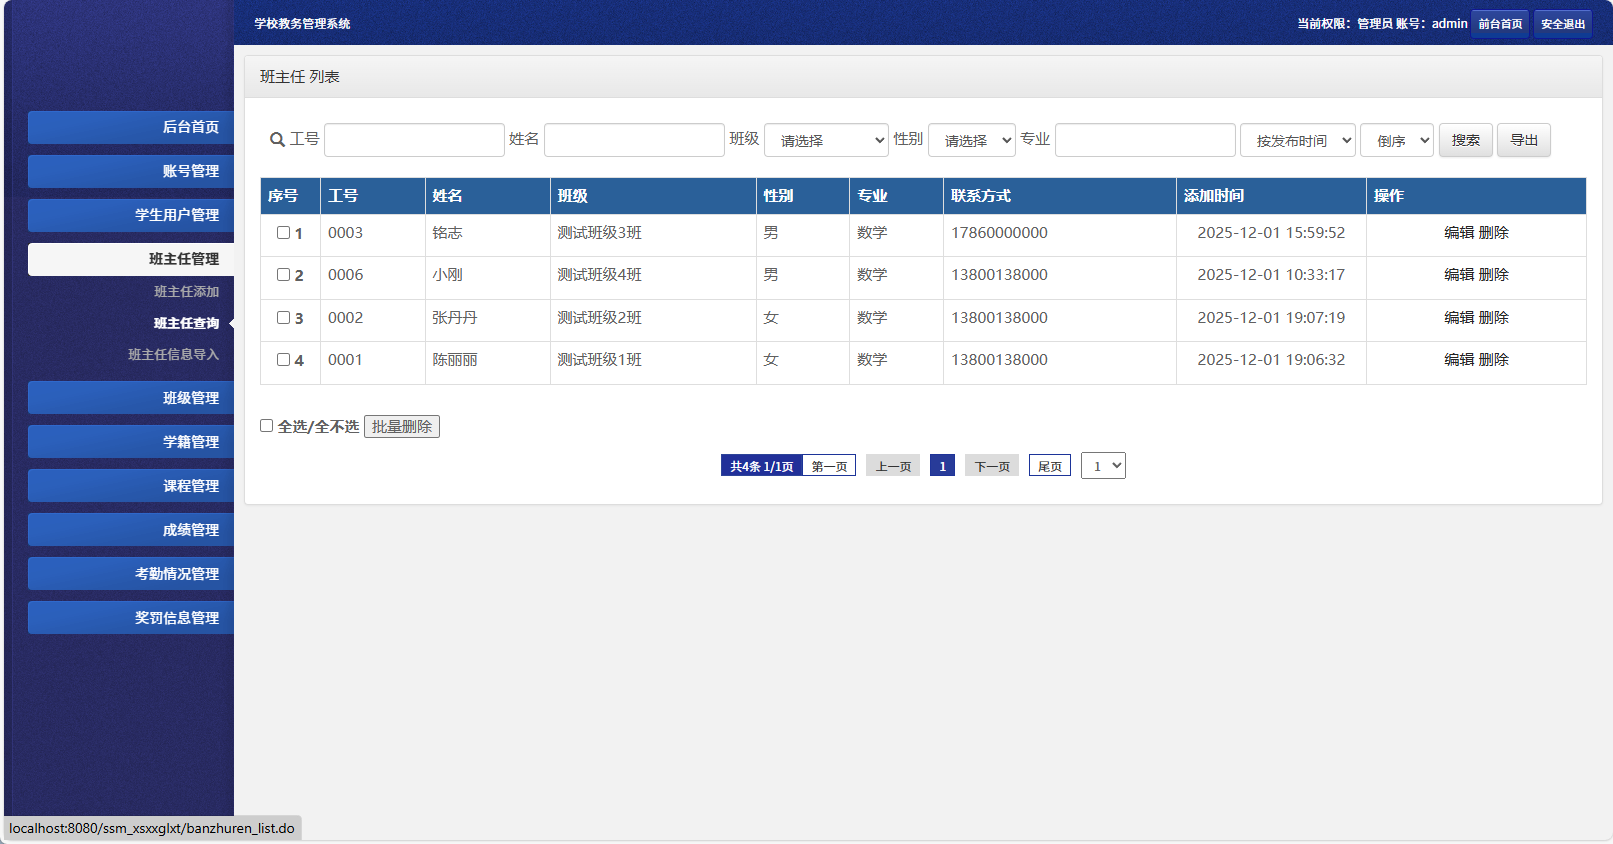The width and height of the screenshot is (1613, 844).
Task: Open 学生用户管理 in the sidebar
Action: (x=131, y=215)
